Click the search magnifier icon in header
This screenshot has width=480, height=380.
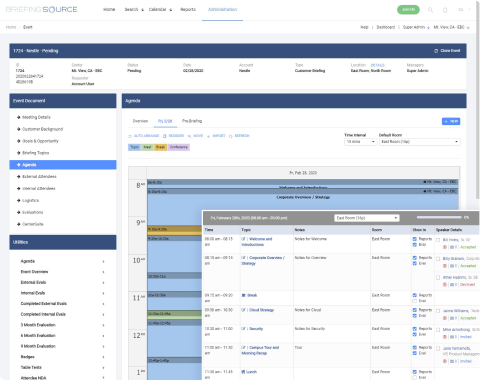pyautogui.click(x=430, y=10)
